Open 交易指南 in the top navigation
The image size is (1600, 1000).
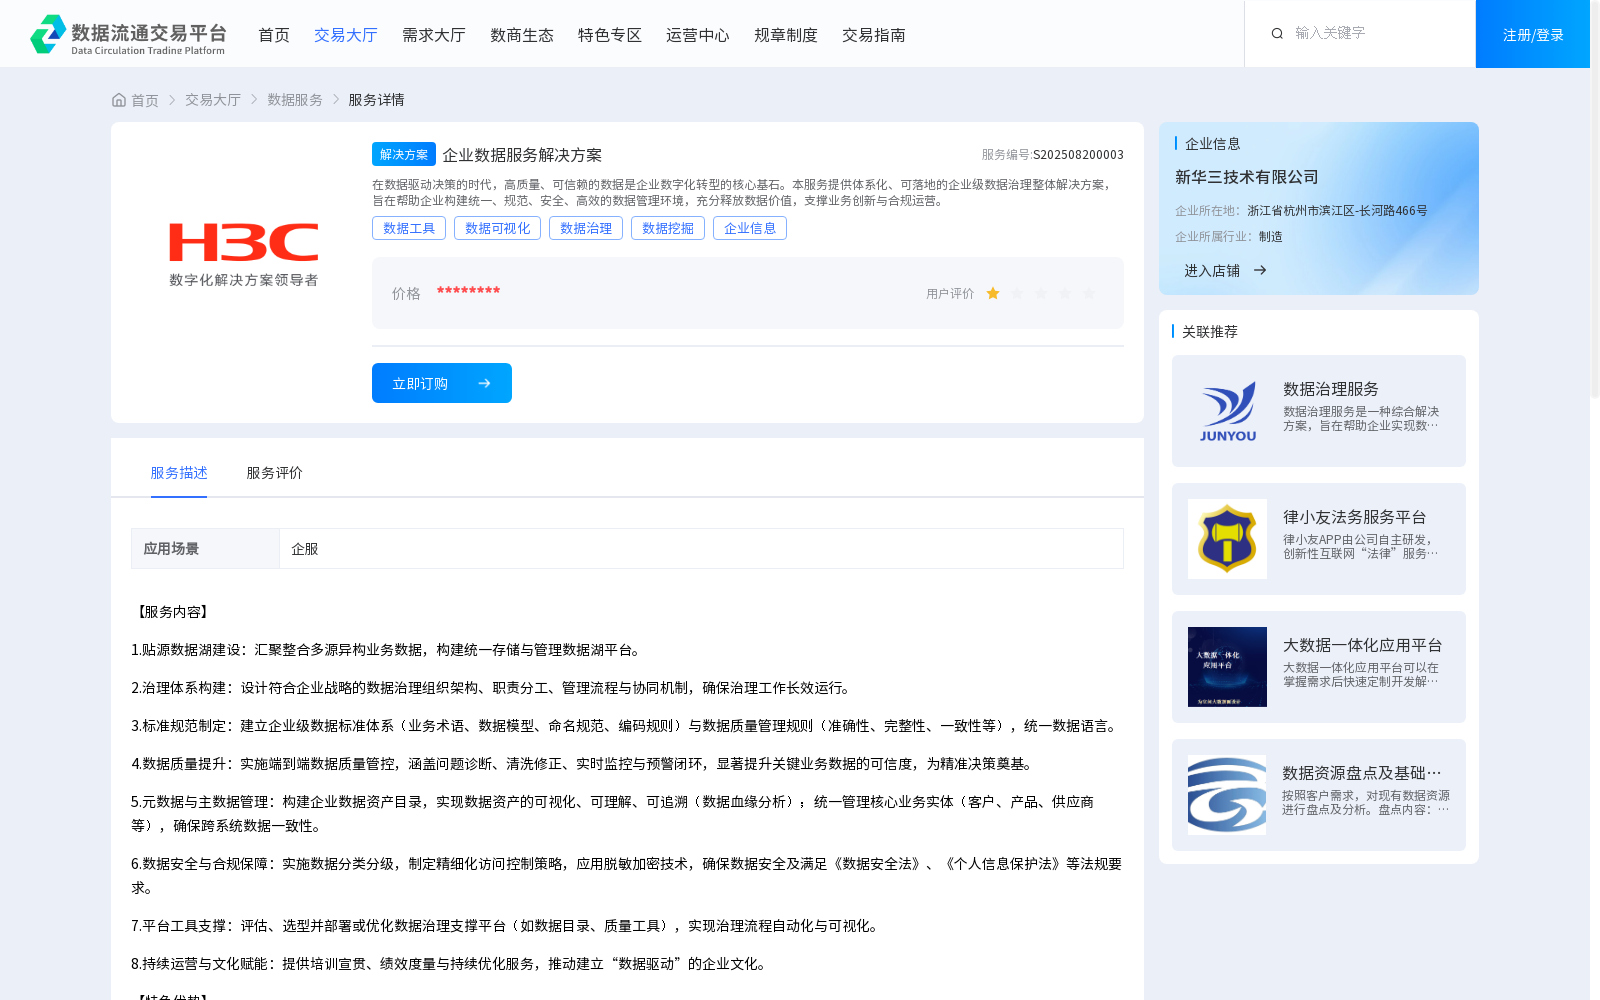pyautogui.click(x=874, y=35)
